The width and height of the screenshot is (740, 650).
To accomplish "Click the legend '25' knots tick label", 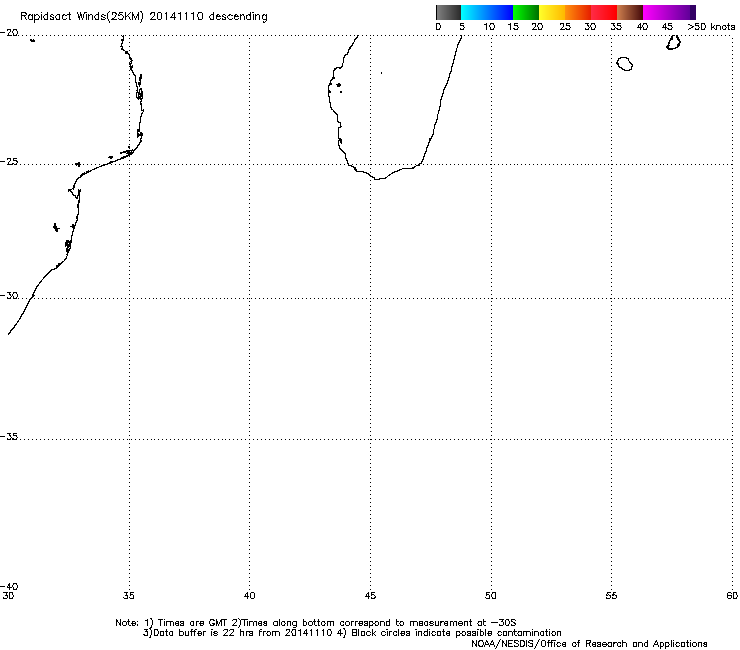I will pos(565,26).
